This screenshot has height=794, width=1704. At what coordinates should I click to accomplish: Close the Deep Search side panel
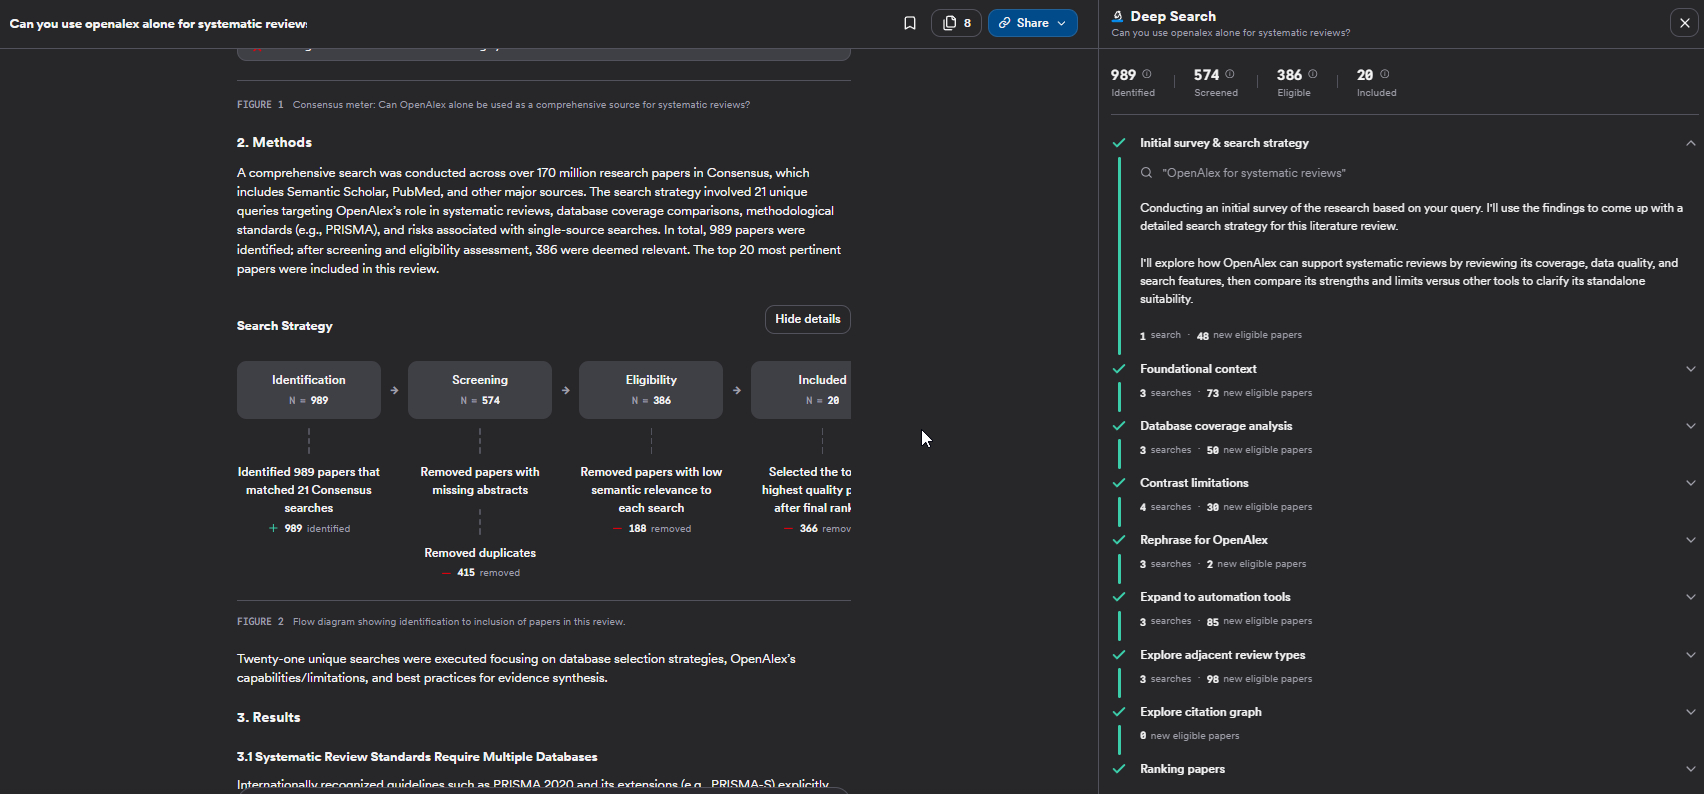pos(1684,23)
